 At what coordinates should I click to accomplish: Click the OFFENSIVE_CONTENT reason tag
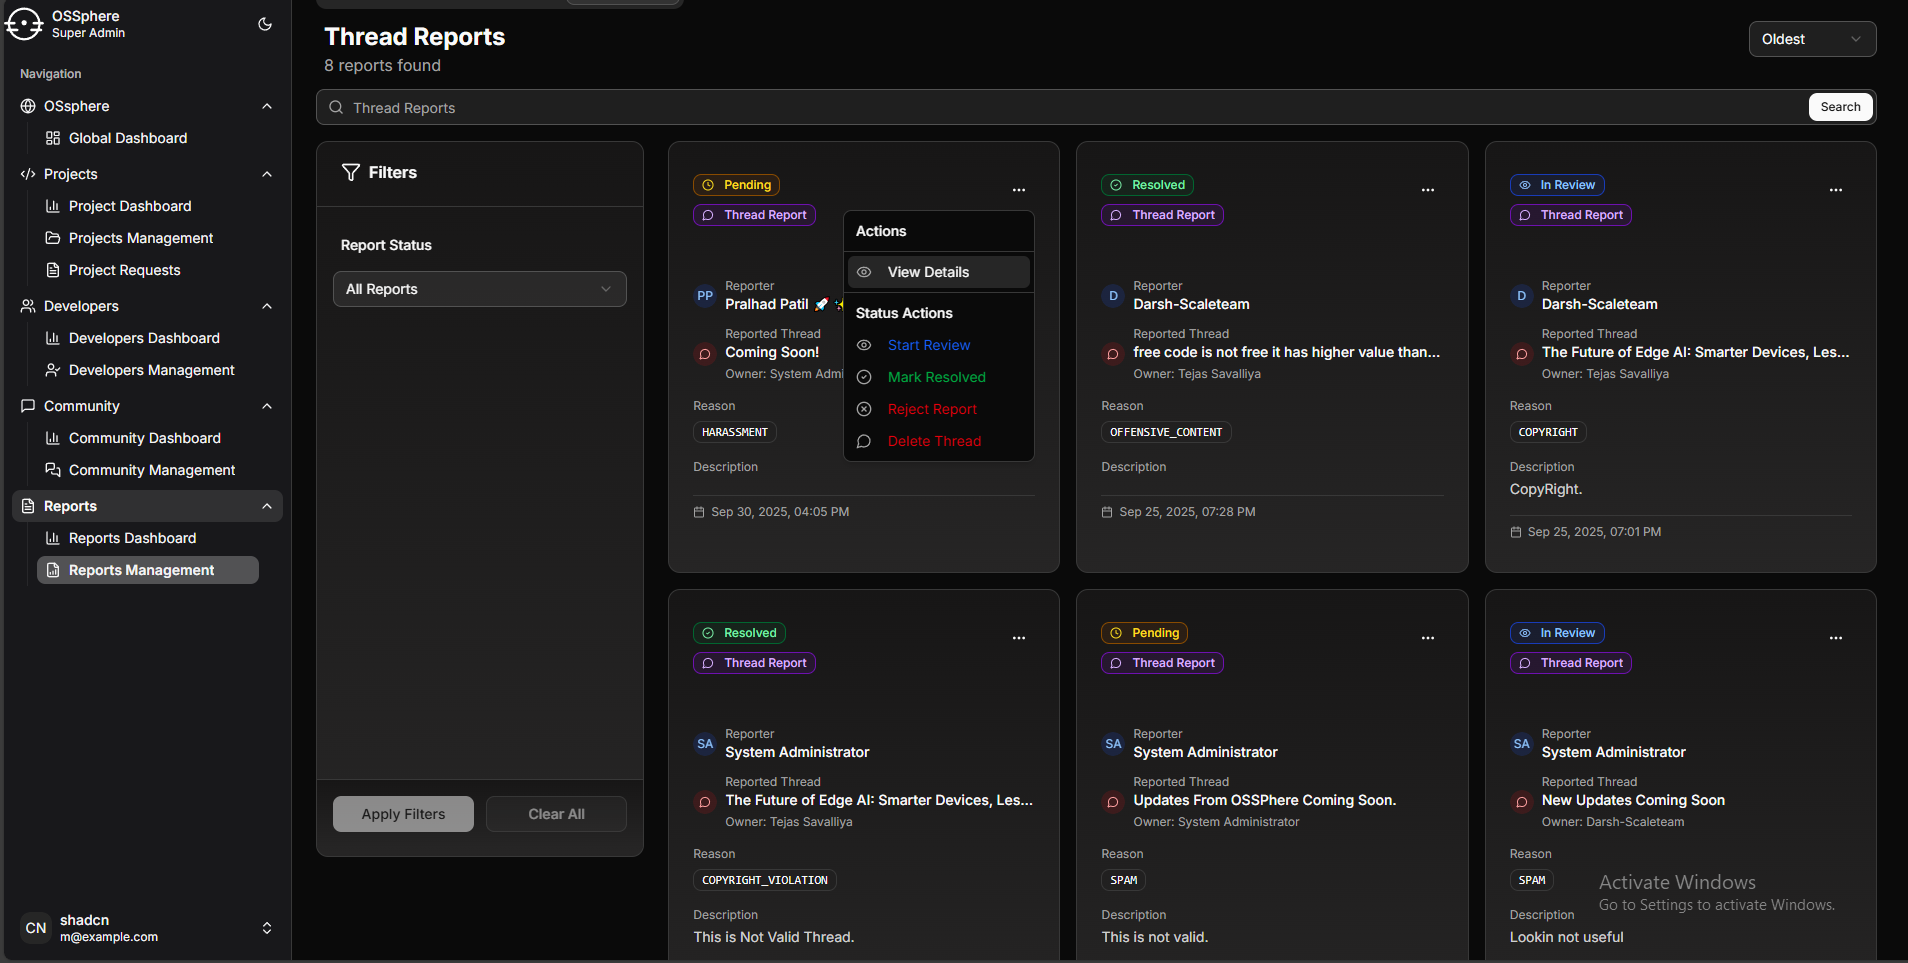pyautogui.click(x=1166, y=432)
